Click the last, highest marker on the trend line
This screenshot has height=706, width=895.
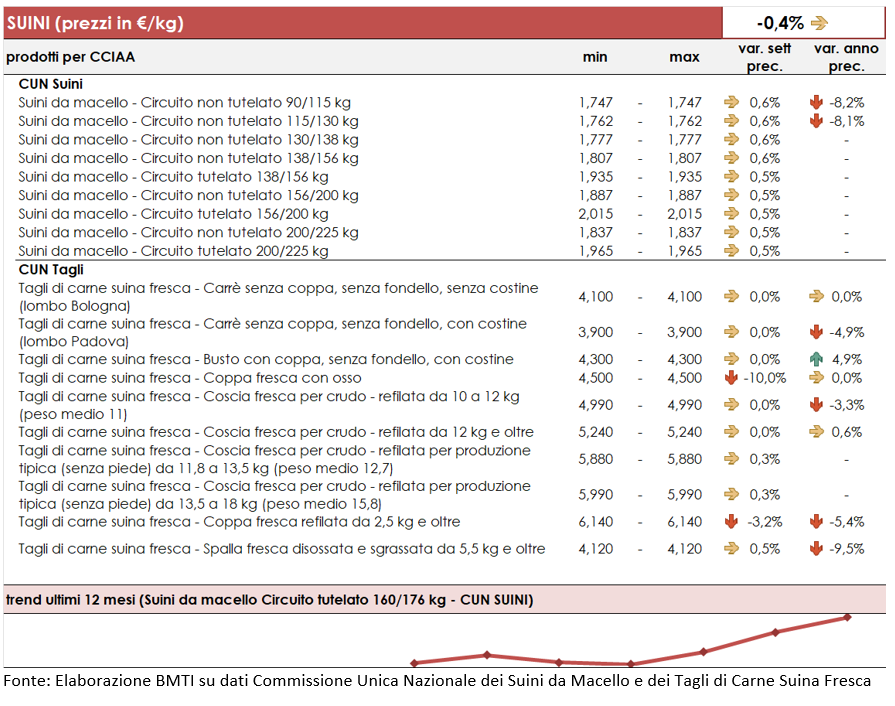tap(848, 617)
